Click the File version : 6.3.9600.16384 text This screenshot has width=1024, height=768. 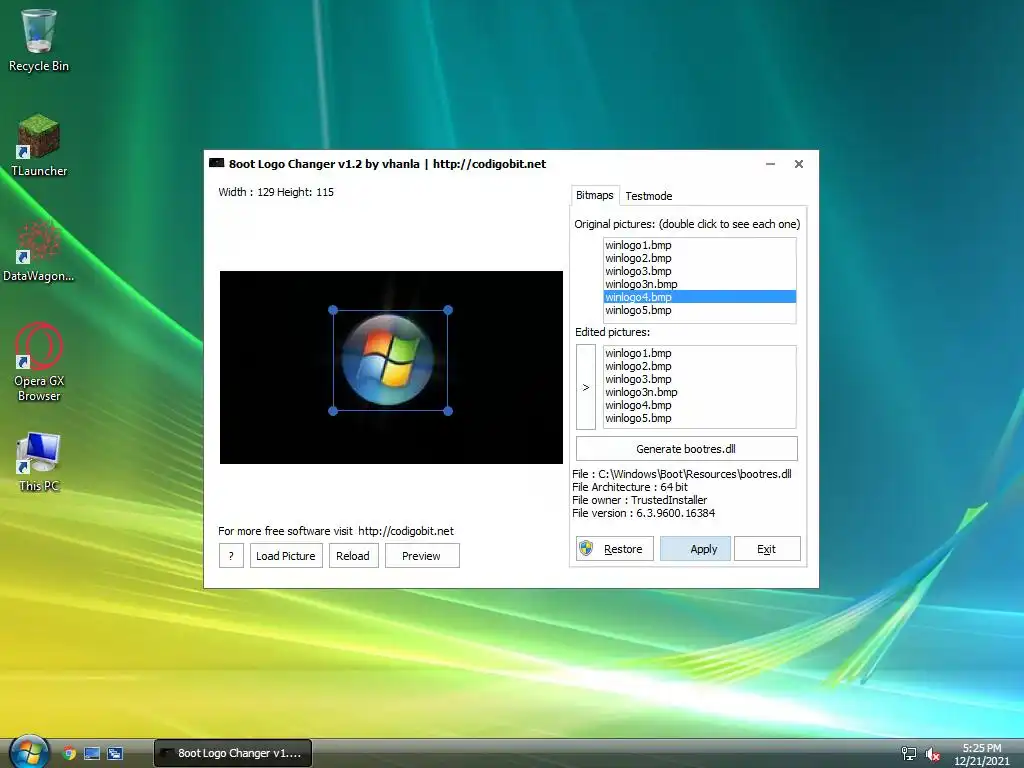[643, 513]
